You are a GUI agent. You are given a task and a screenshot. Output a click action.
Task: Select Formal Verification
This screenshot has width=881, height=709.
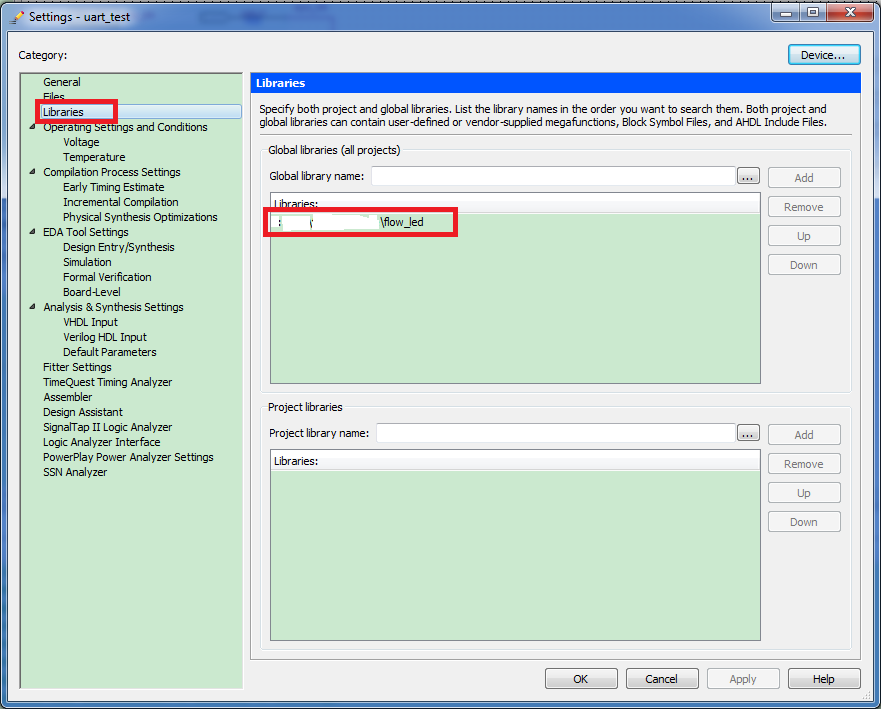click(x=107, y=277)
